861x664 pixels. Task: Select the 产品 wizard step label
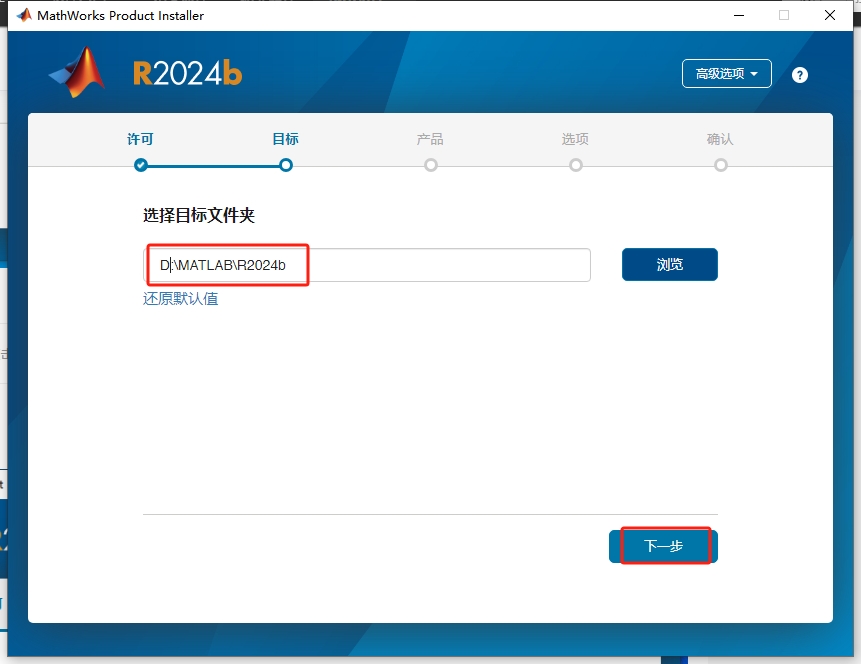point(430,139)
